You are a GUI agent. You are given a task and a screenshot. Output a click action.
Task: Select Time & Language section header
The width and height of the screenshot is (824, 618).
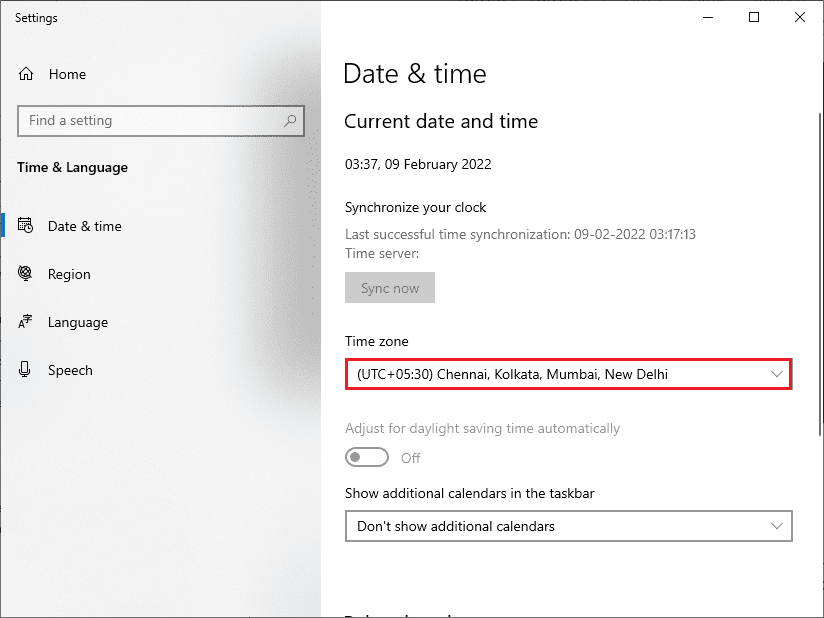[x=72, y=167]
